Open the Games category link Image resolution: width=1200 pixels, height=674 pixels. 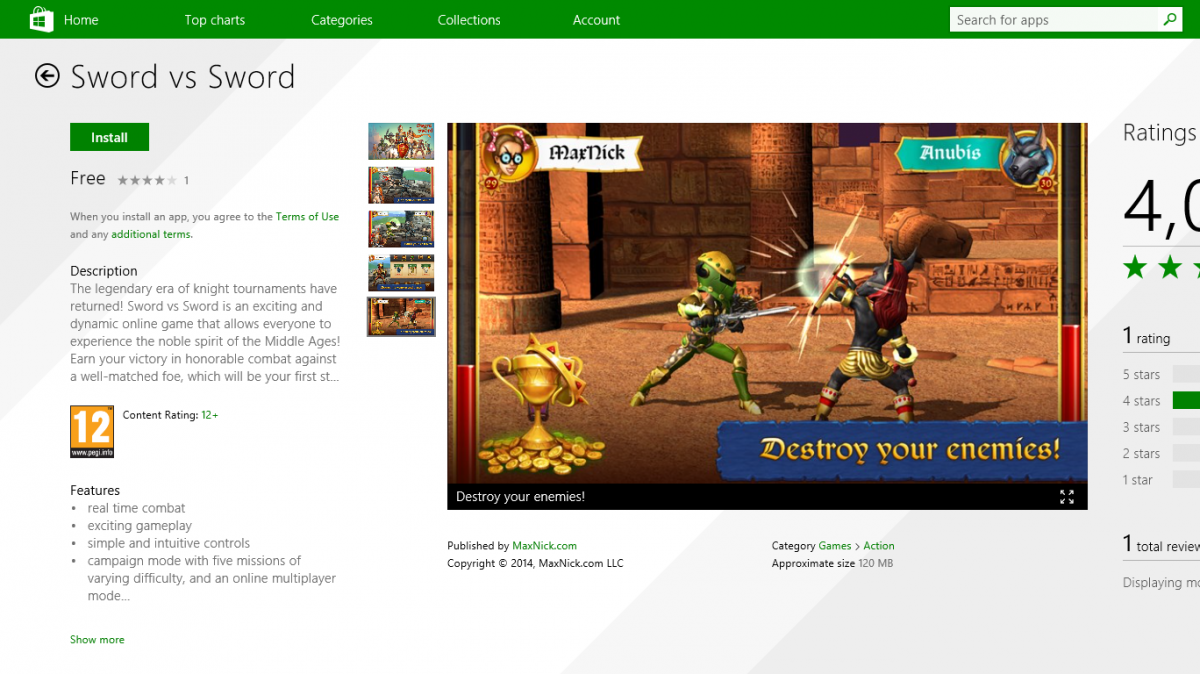pyautogui.click(x=834, y=546)
